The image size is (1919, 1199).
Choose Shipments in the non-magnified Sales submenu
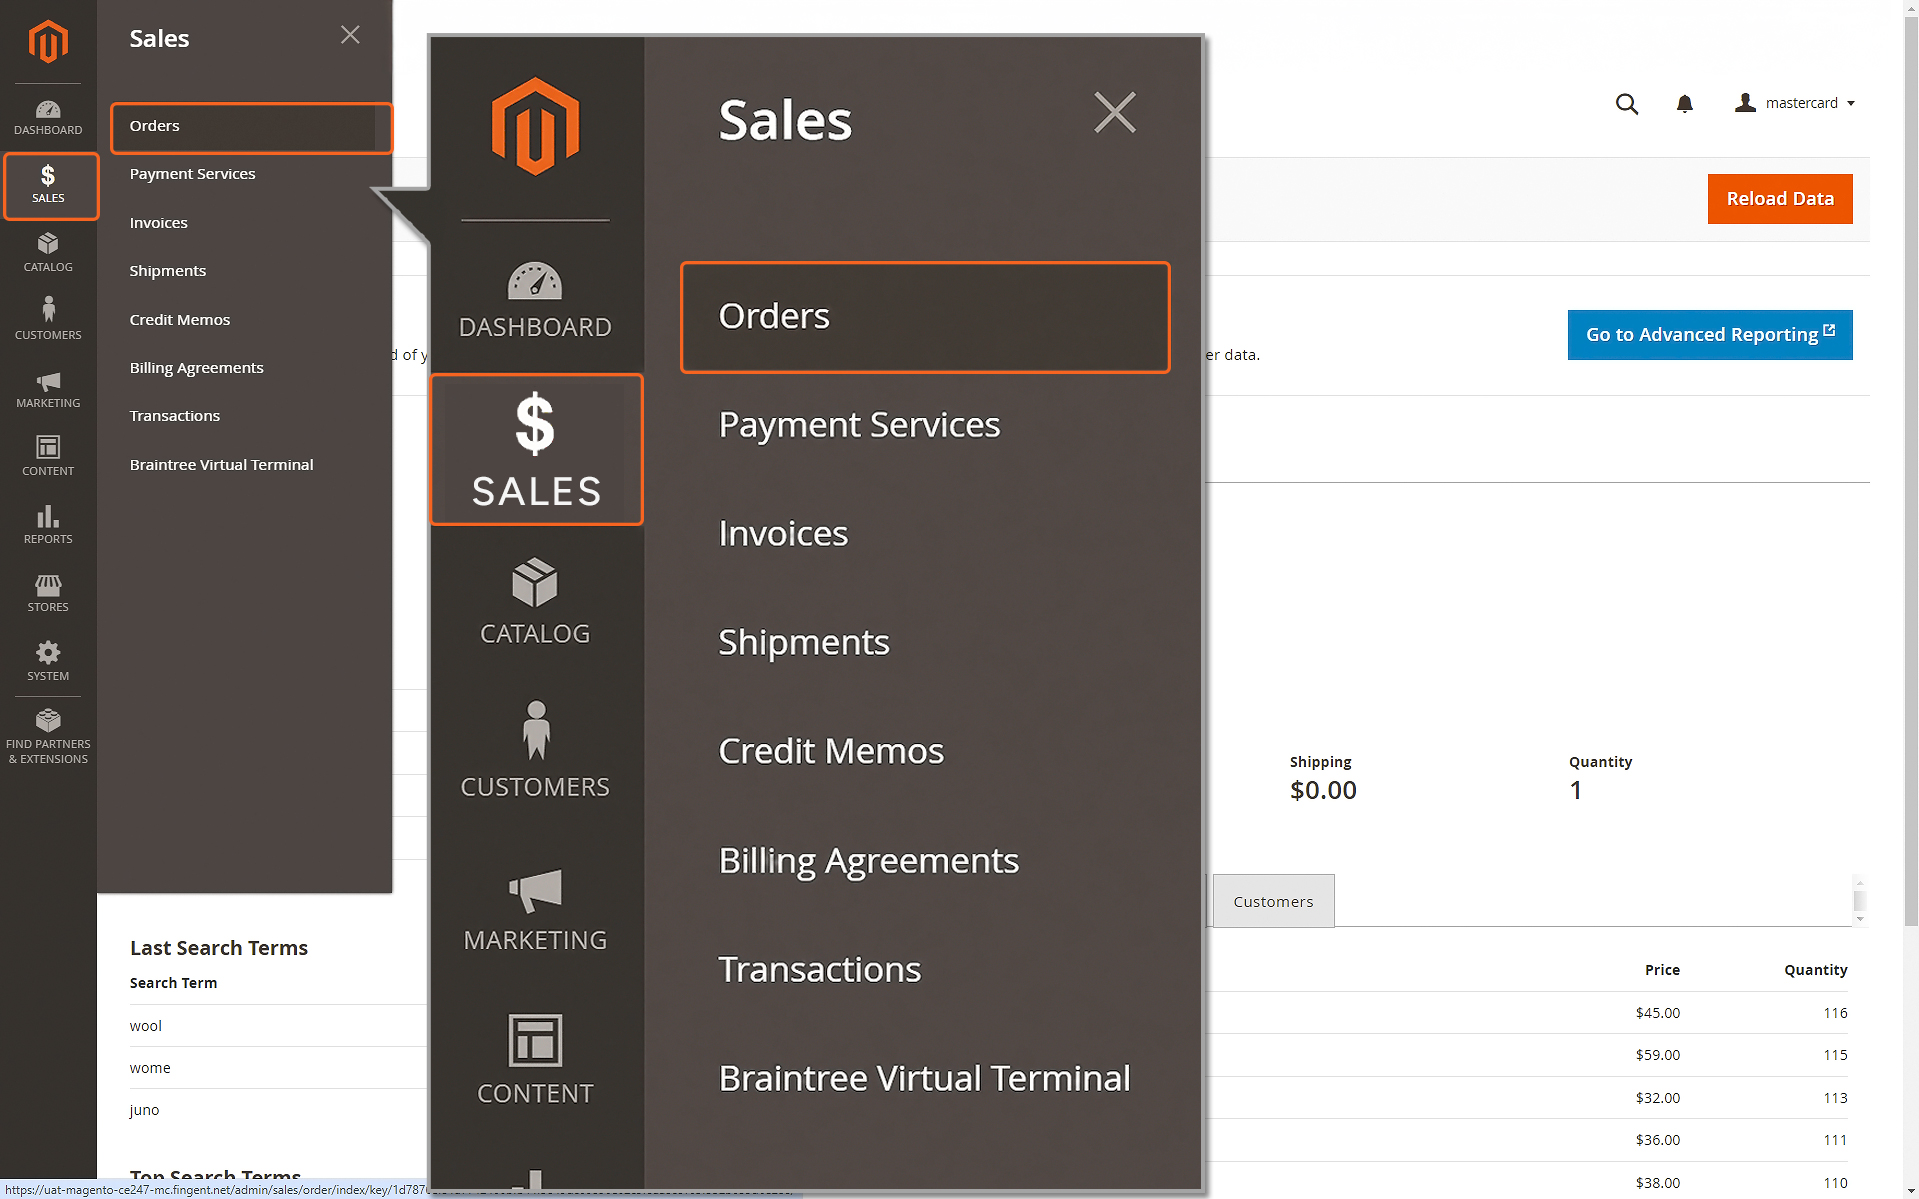[x=167, y=271]
